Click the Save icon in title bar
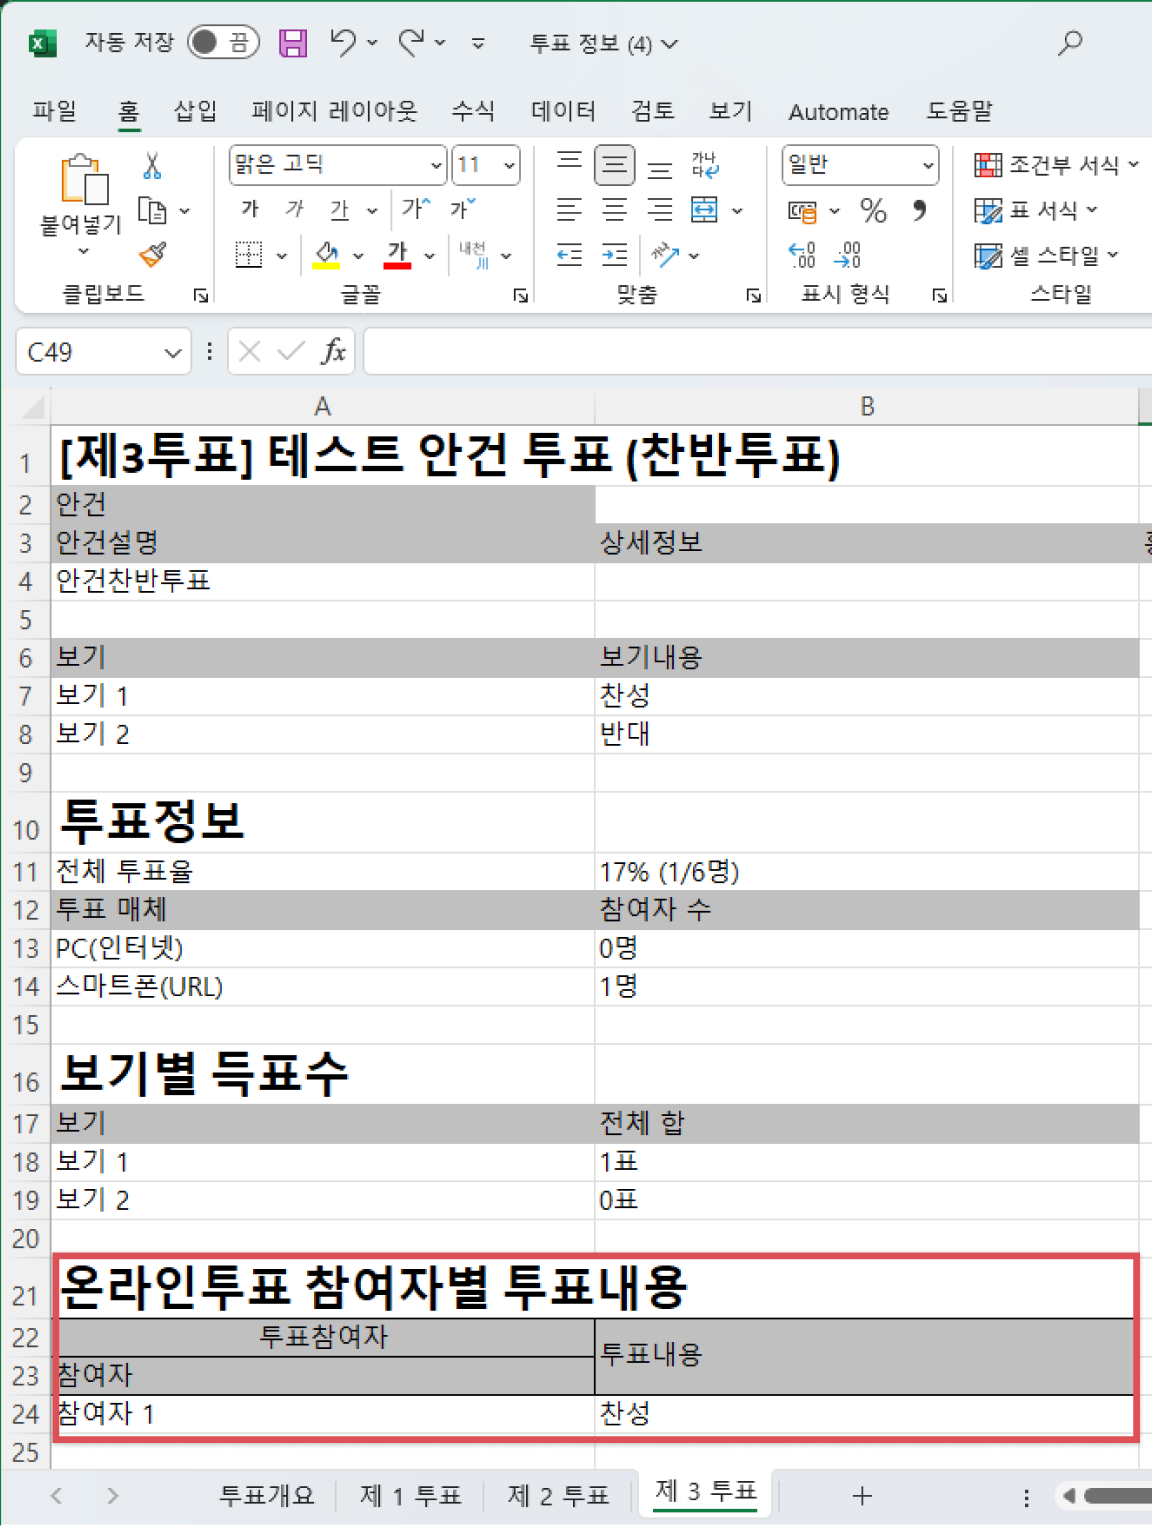Image resolution: width=1152 pixels, height=1526 pixels. tap(292, 43)
